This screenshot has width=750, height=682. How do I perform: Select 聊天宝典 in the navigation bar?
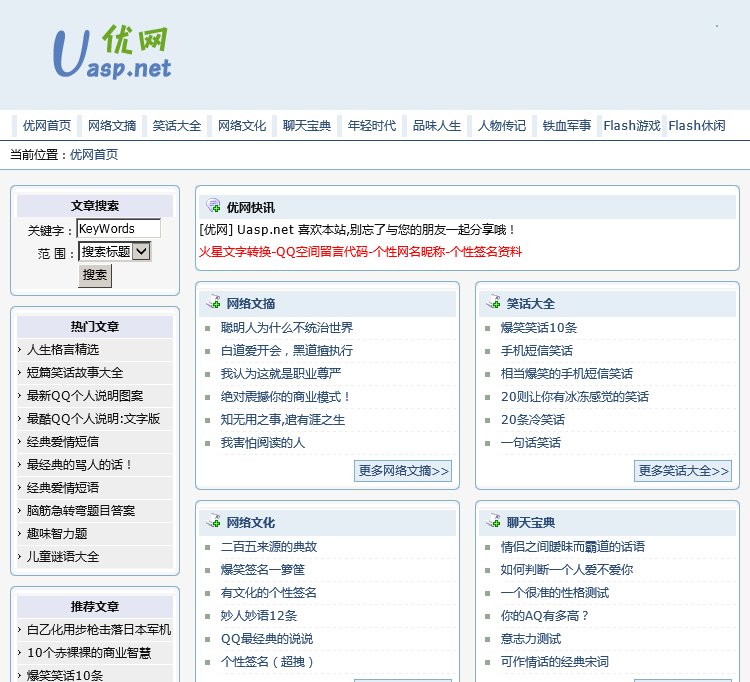pyautogui.click(x=307, y=126)
